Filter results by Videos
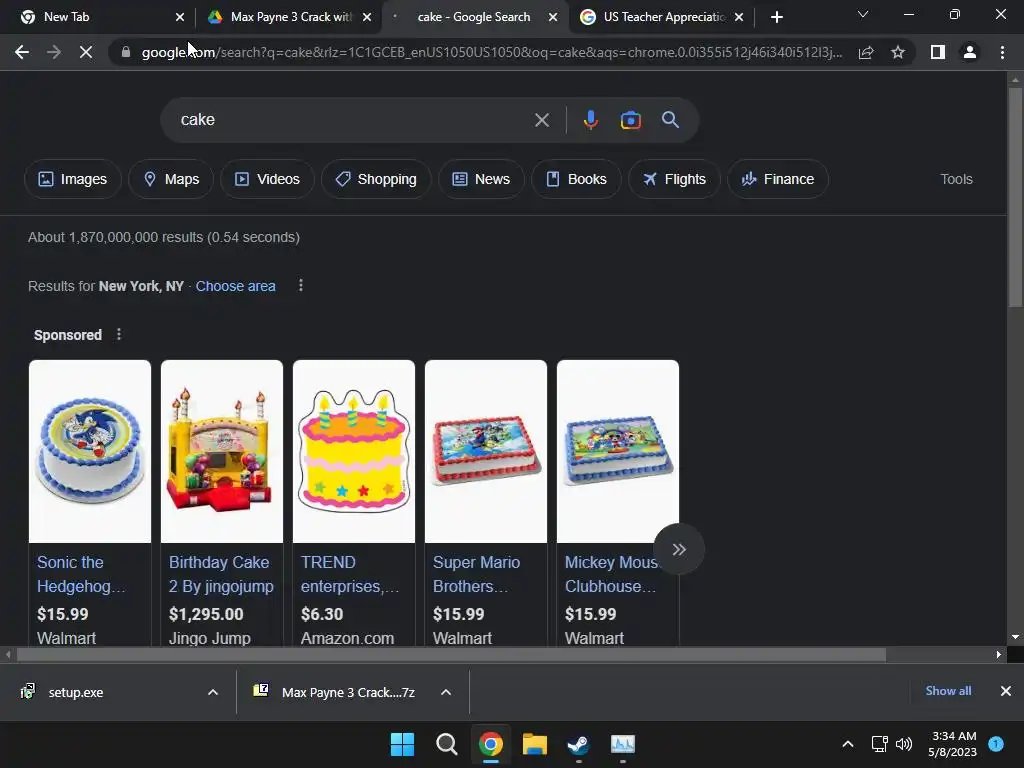This screenshot has height=768, width=1024. pyautogui.click(x=267, y=179)
